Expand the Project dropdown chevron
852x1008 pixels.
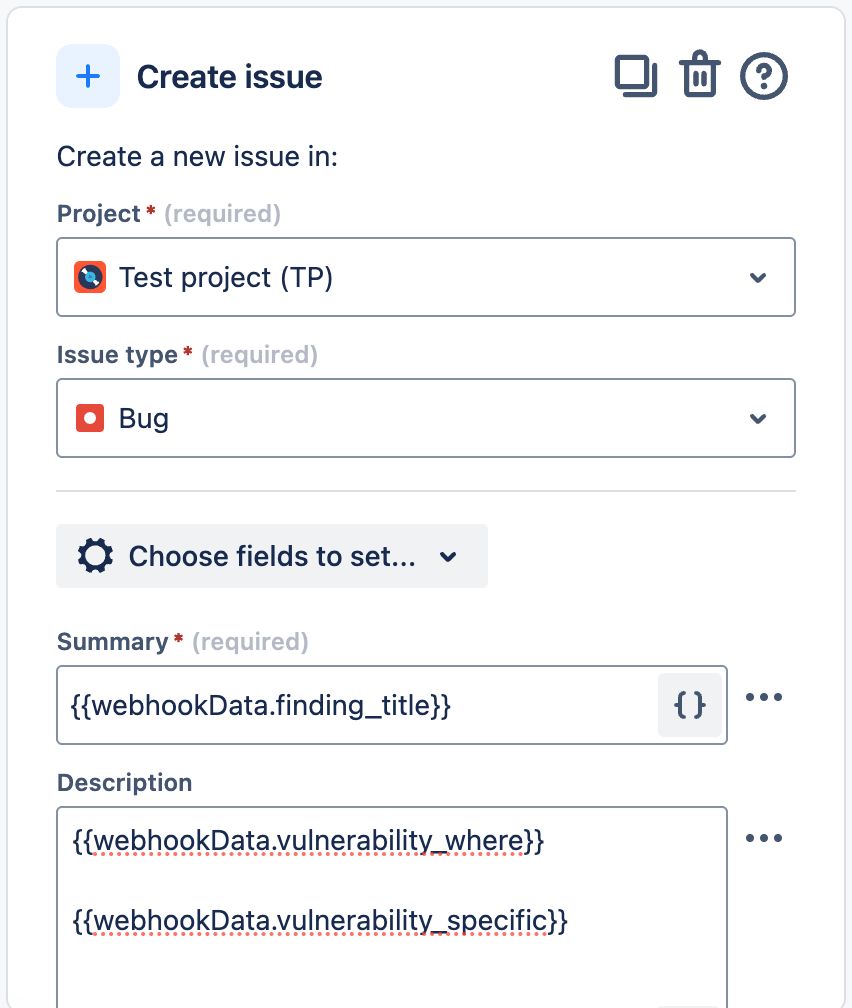pyautogui.click(x=758, y=277)
